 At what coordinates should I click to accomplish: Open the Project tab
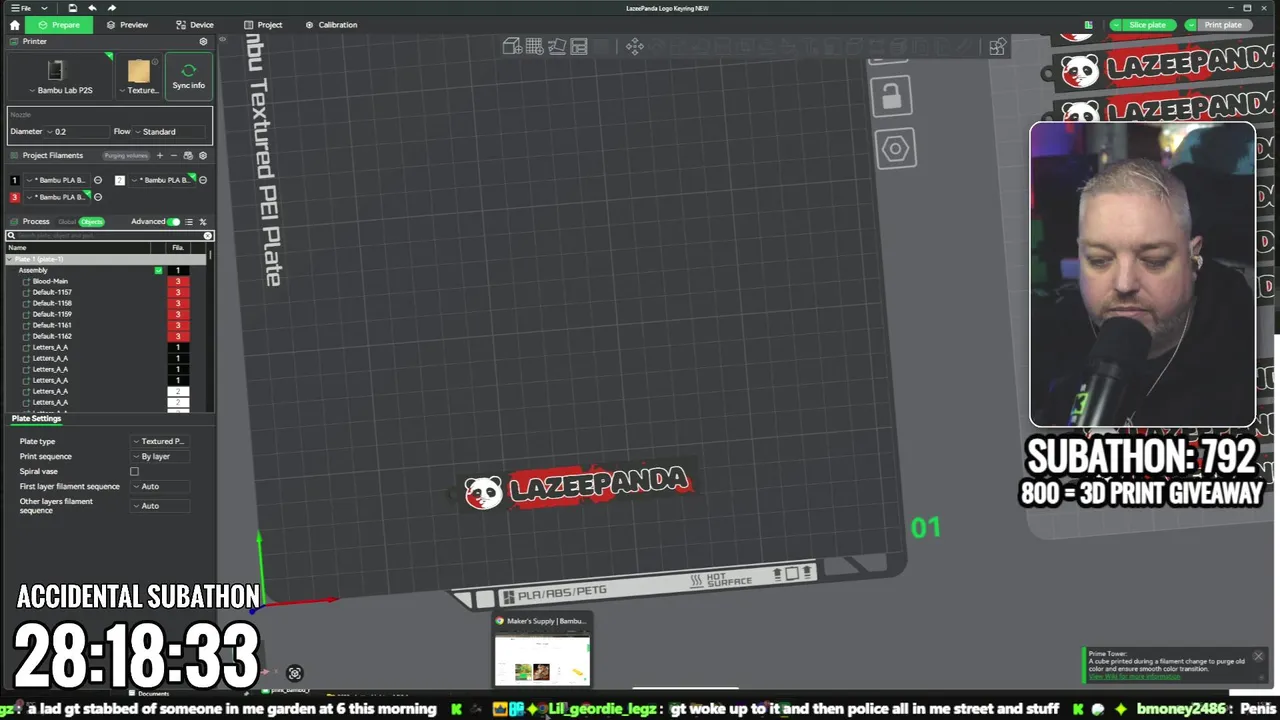click(x=264, y=25)
